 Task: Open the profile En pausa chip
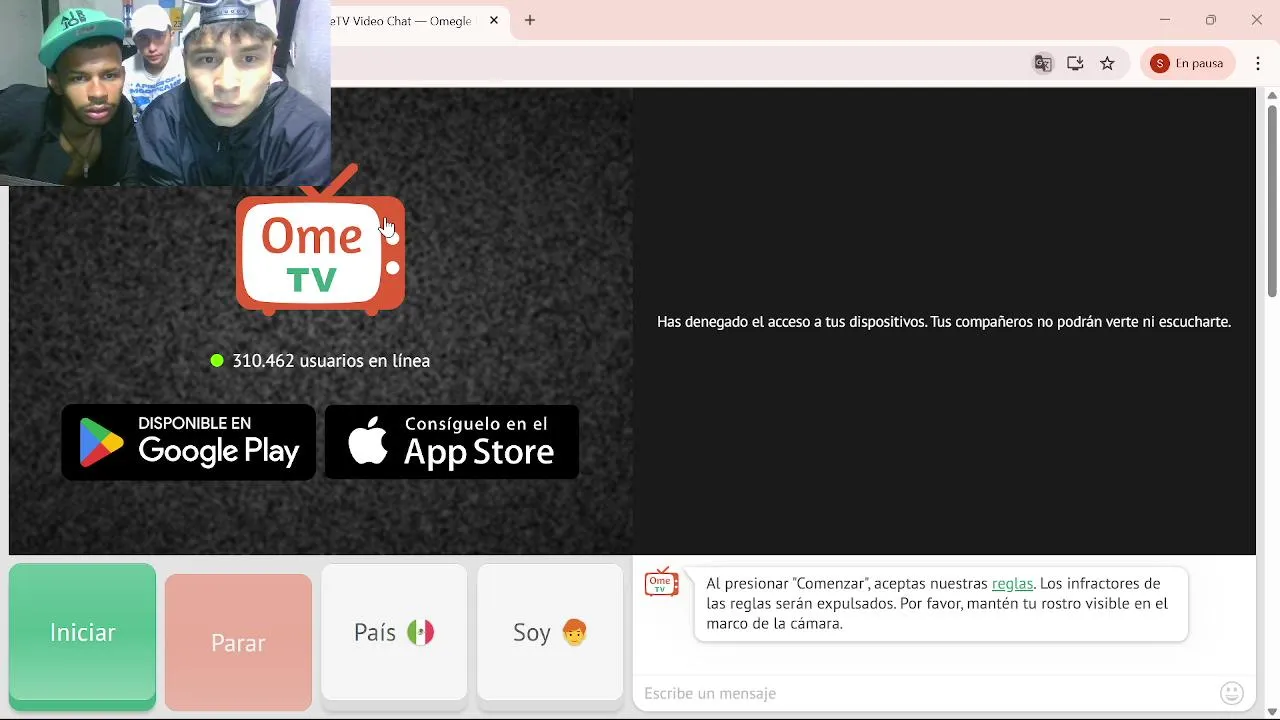coord(1188,63)
